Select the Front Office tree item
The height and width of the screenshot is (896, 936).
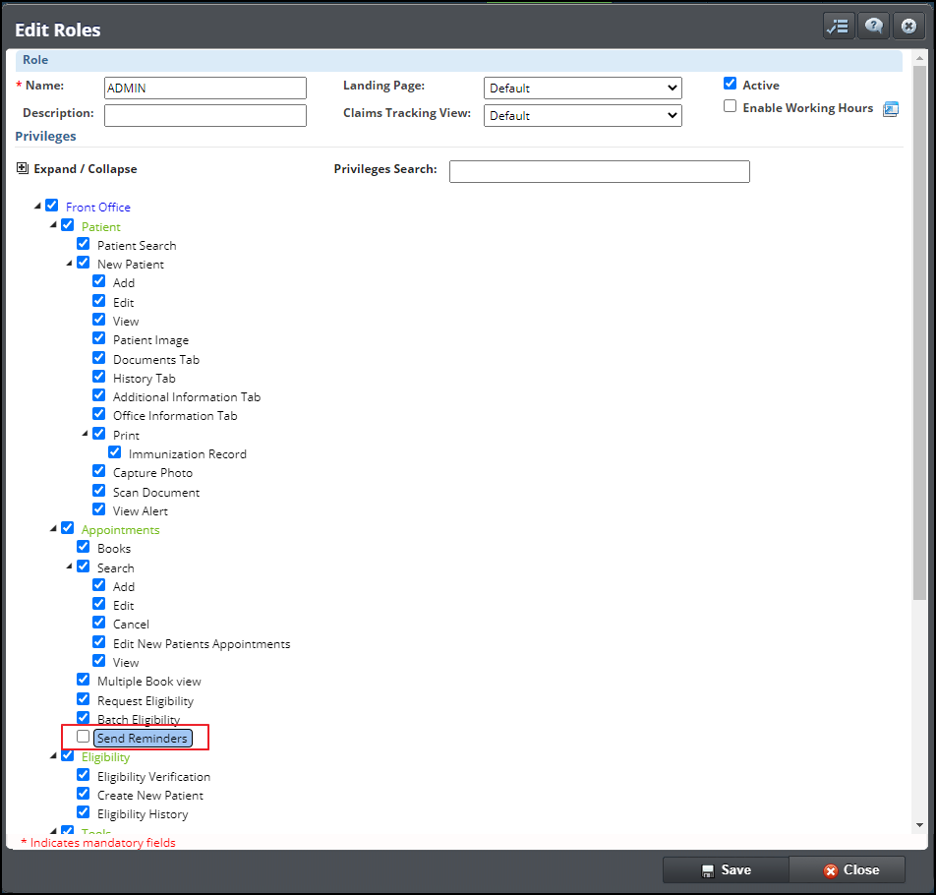tap(98, 207)
